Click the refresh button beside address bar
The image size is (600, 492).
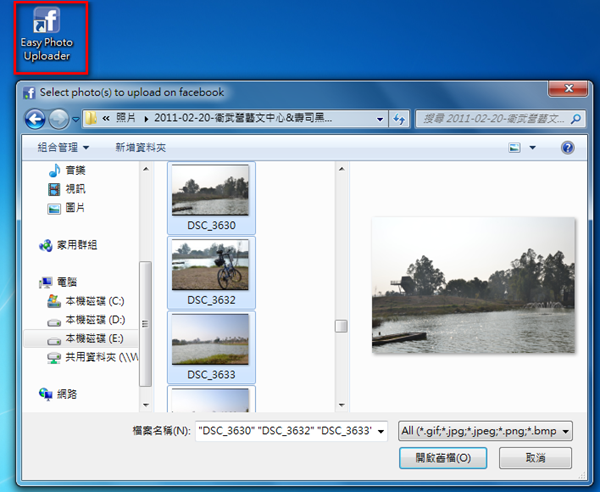point(399,119)
